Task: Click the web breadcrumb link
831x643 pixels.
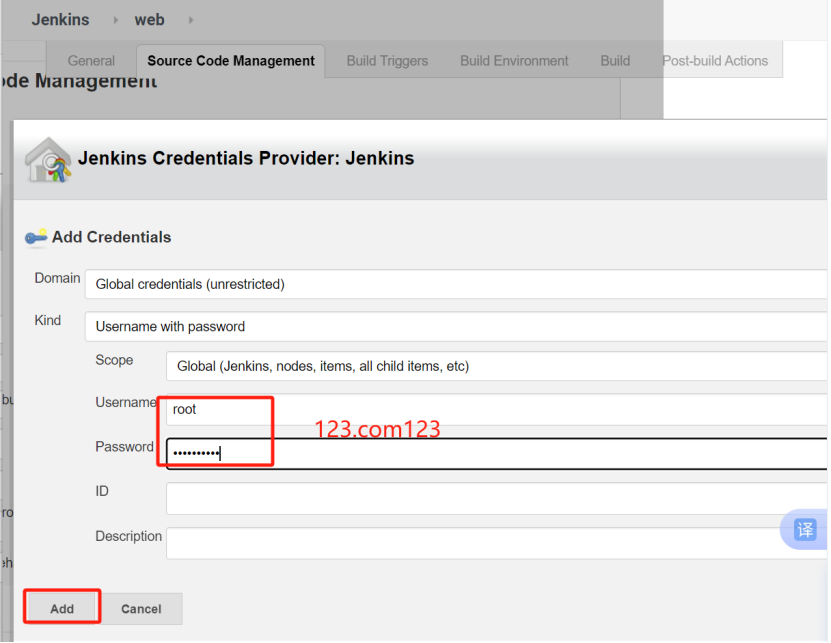Action: coord(149,20)
